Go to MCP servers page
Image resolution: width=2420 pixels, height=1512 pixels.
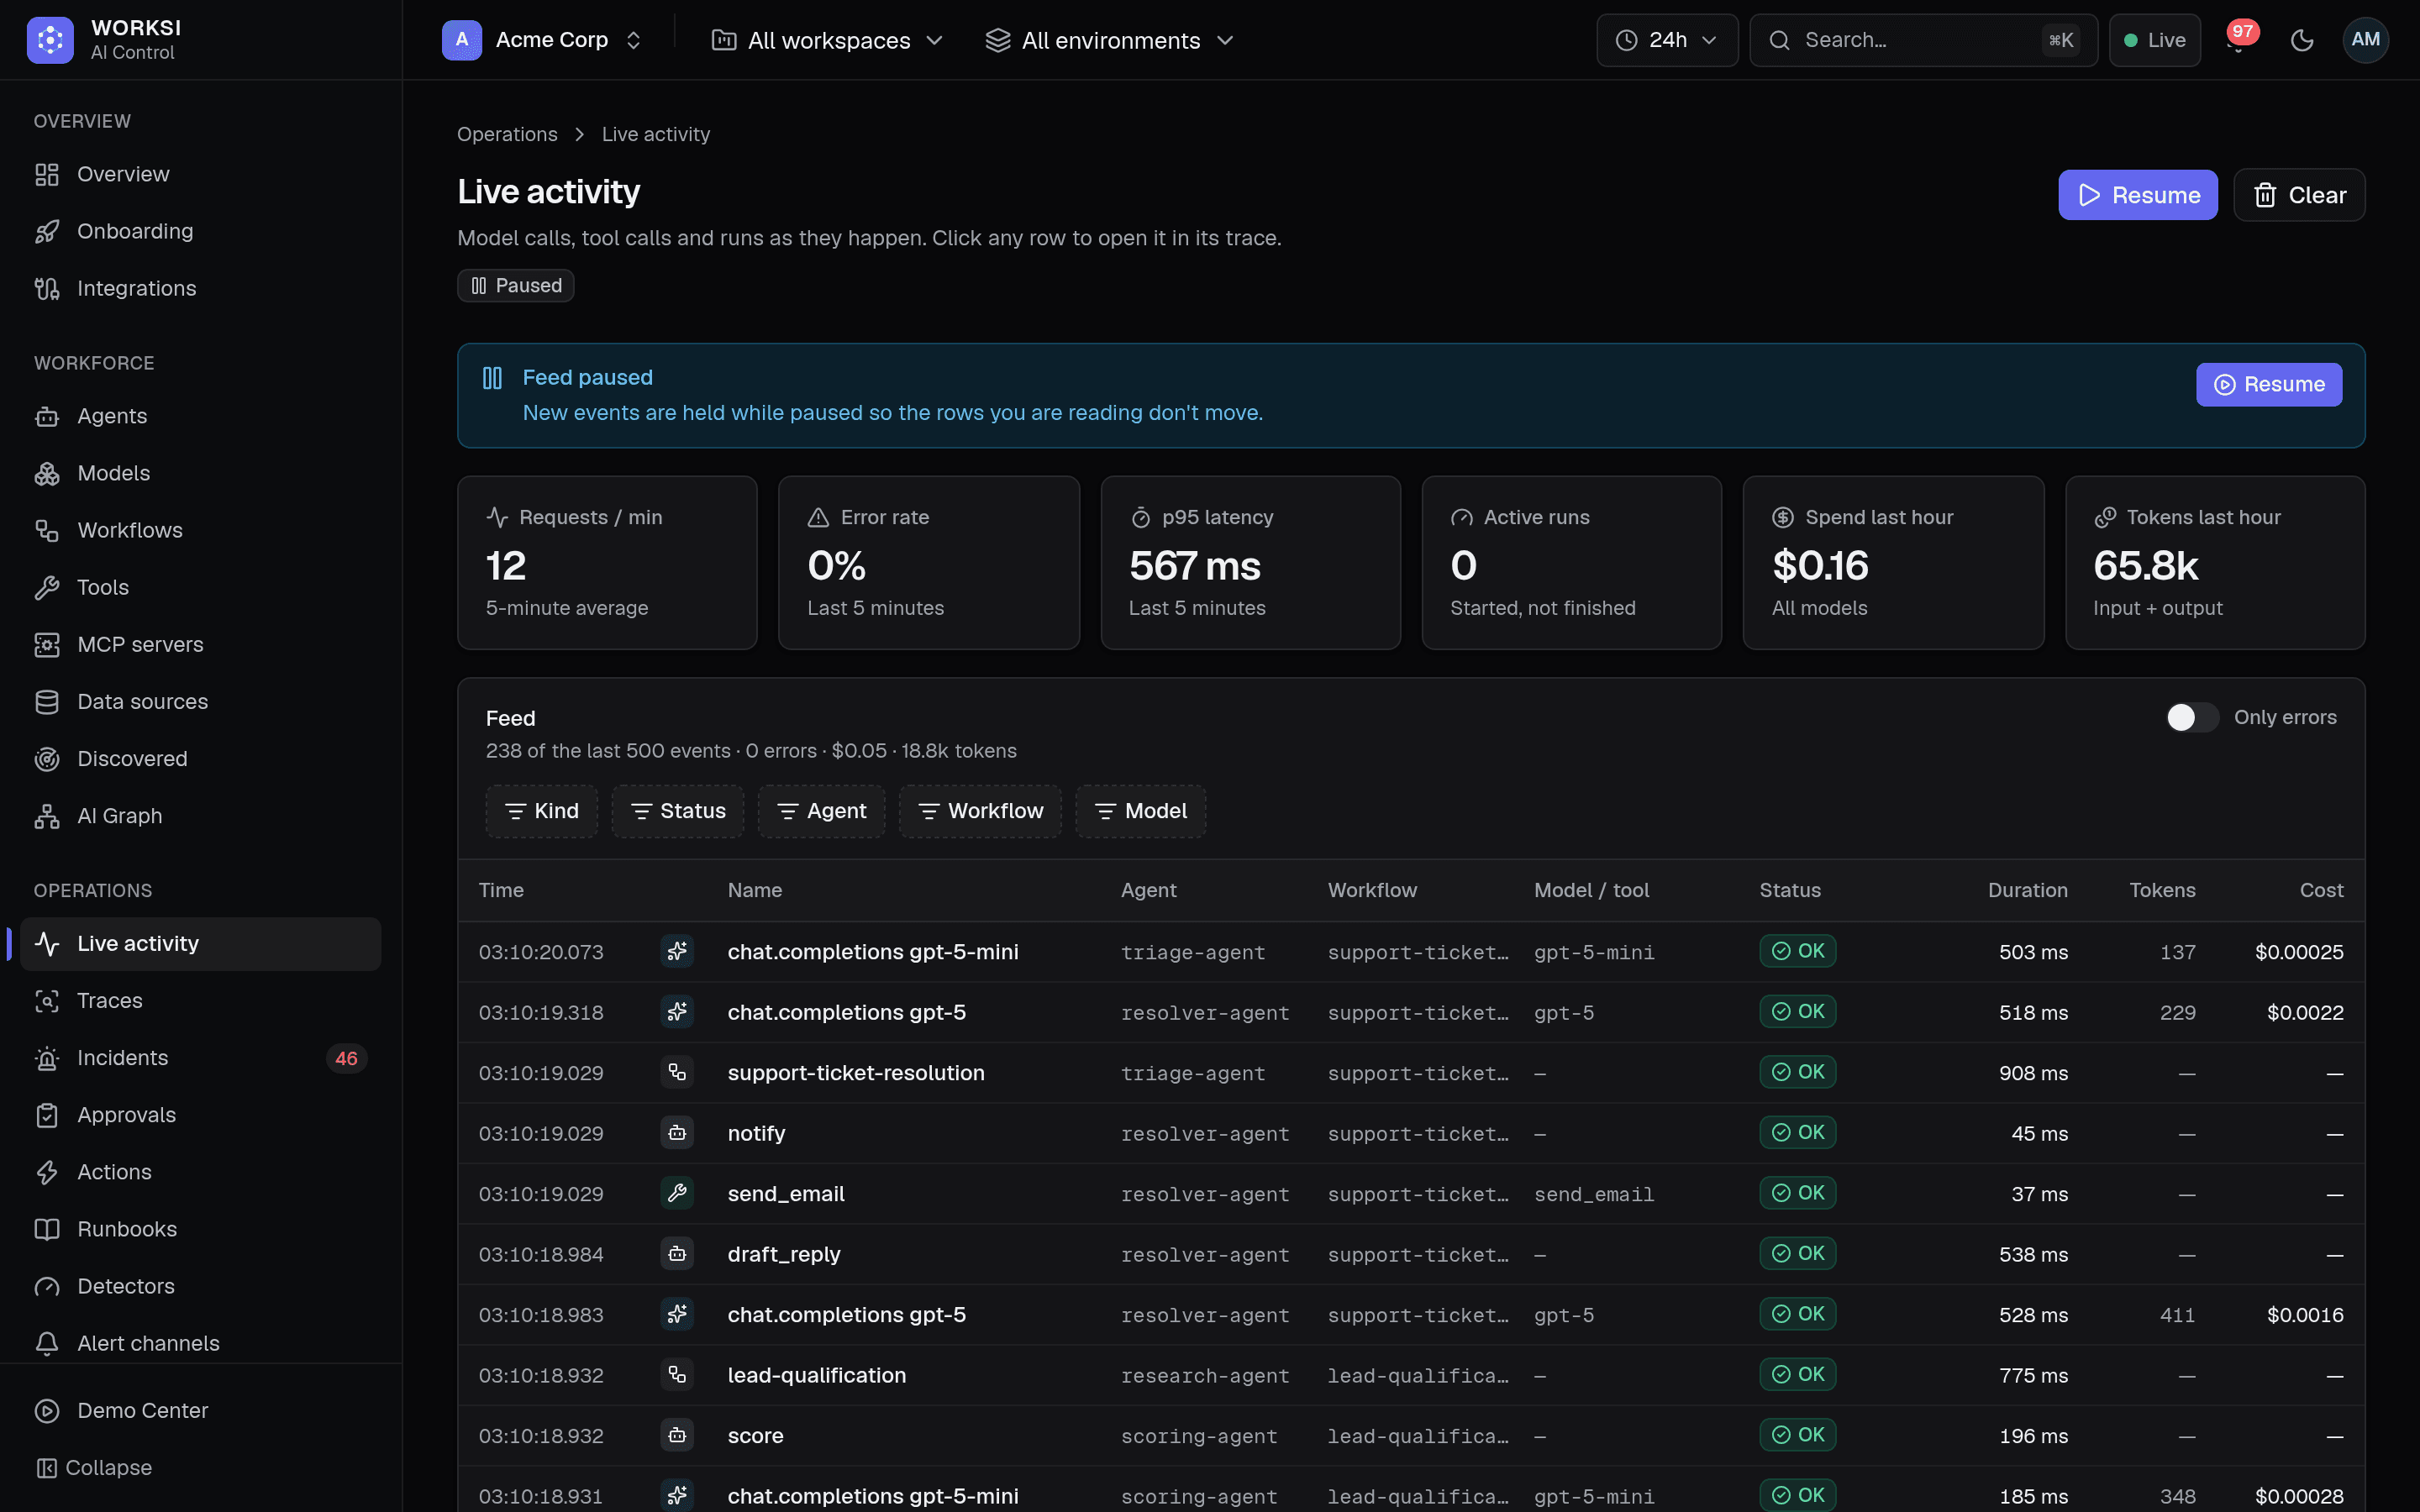point(200,645)
